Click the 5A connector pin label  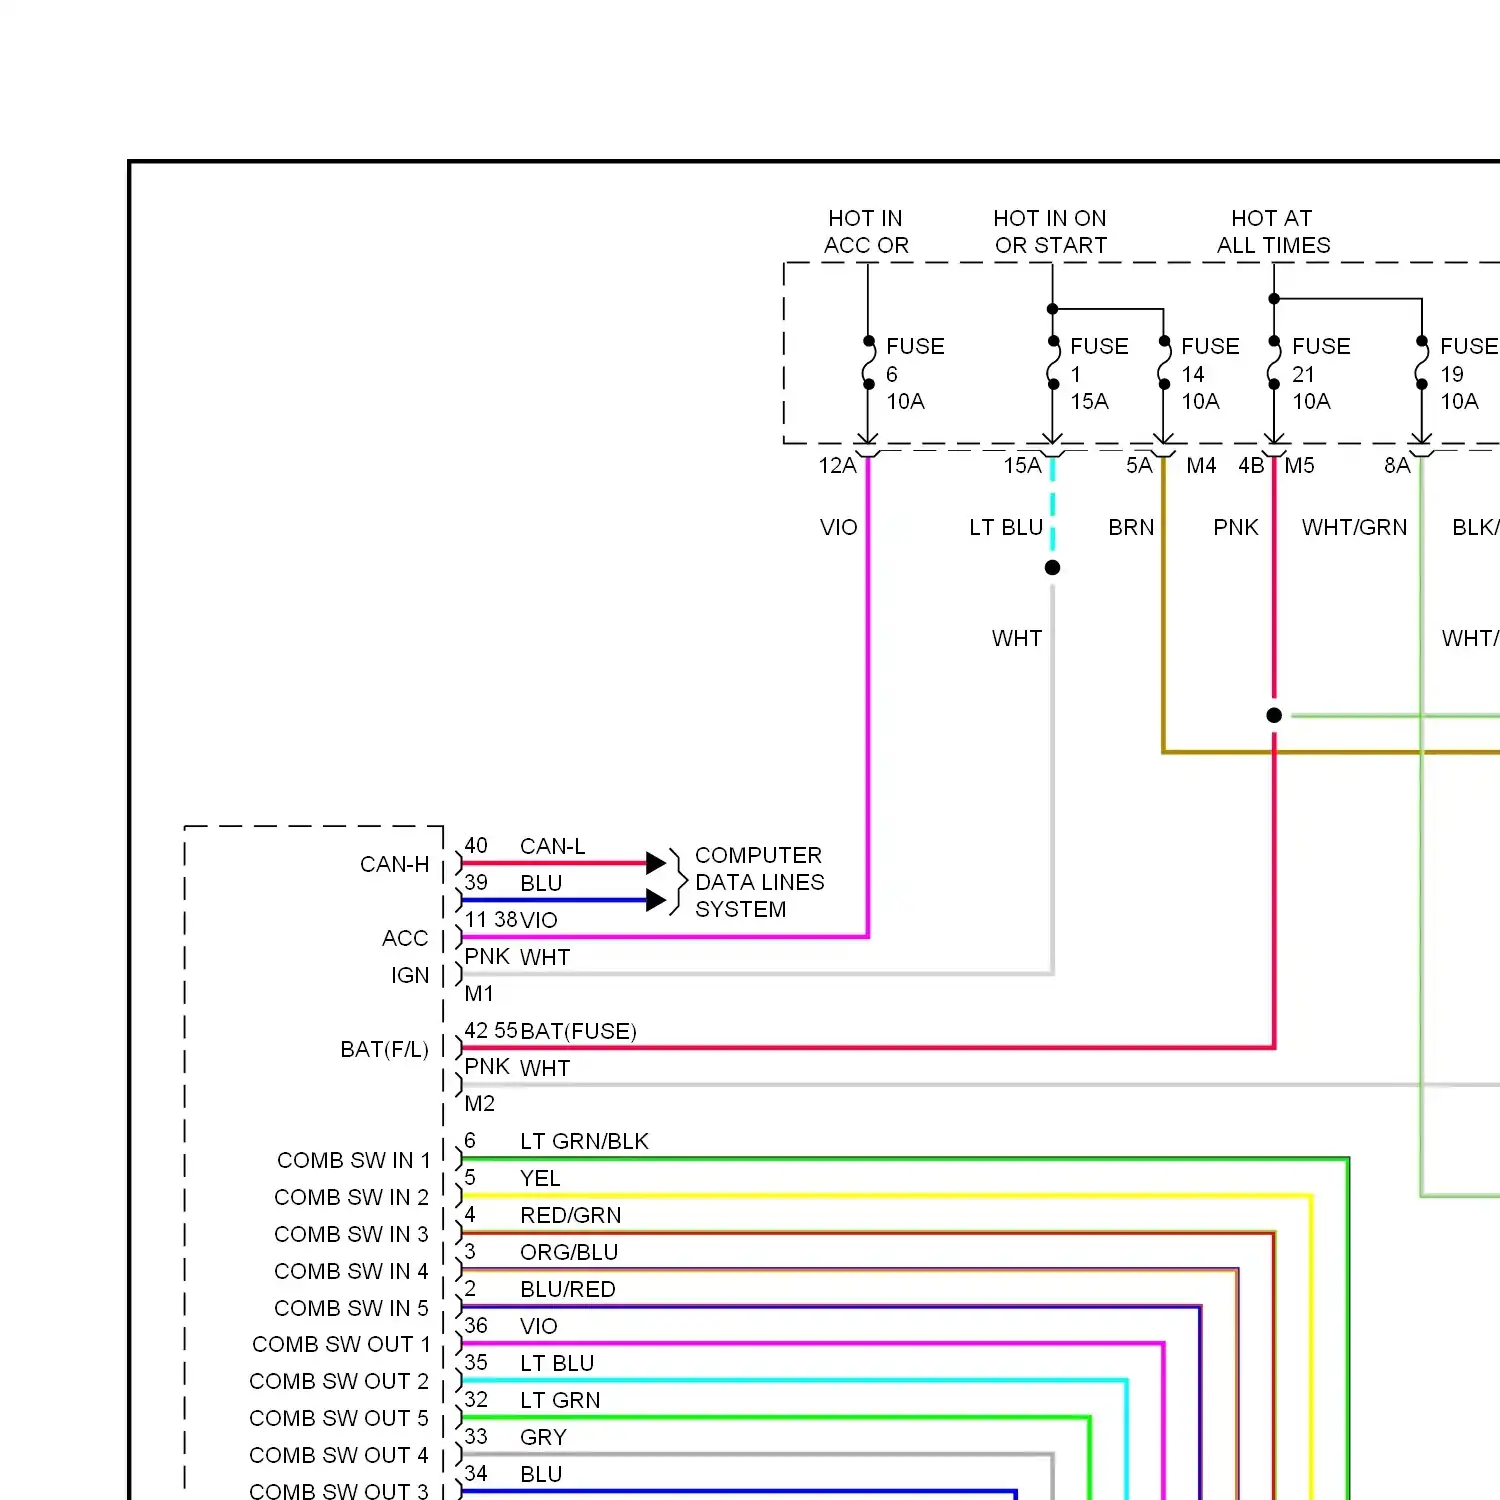[x=1139, y=466]
